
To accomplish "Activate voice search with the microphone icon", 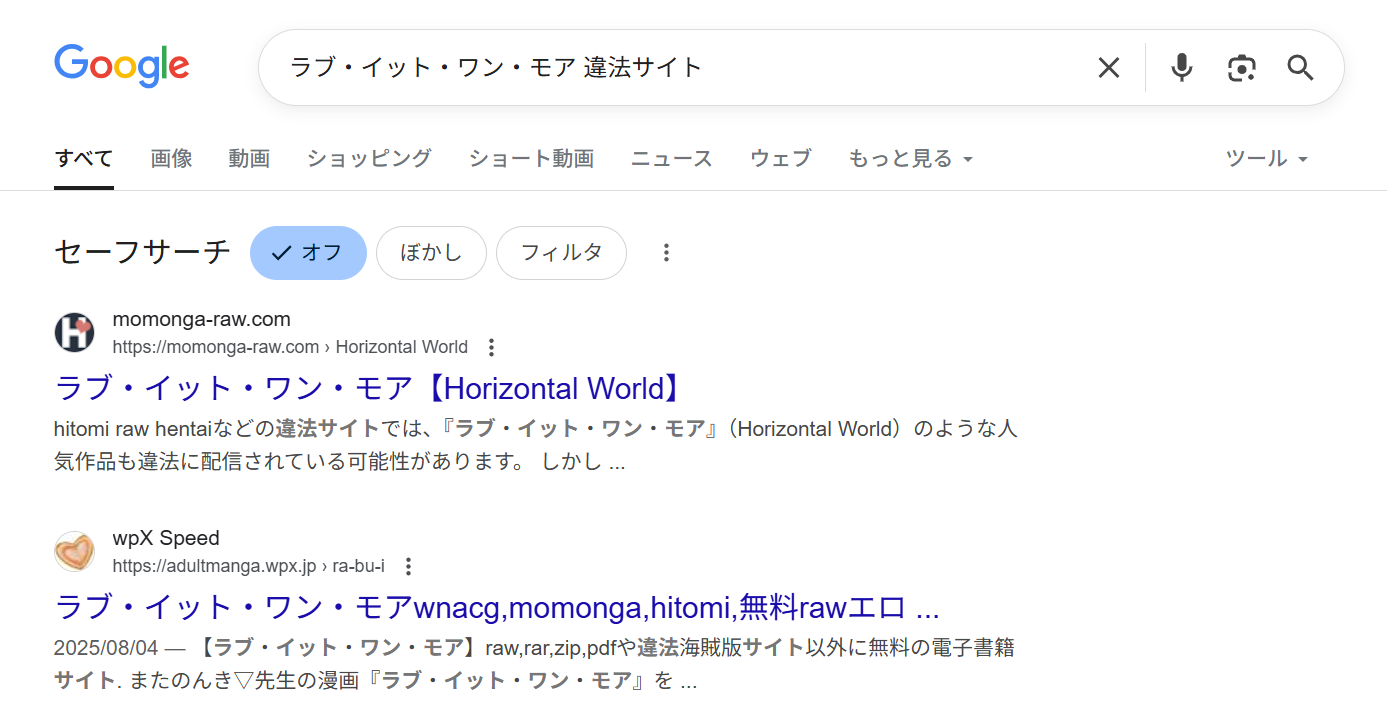I will click(x=1181, y=67).
